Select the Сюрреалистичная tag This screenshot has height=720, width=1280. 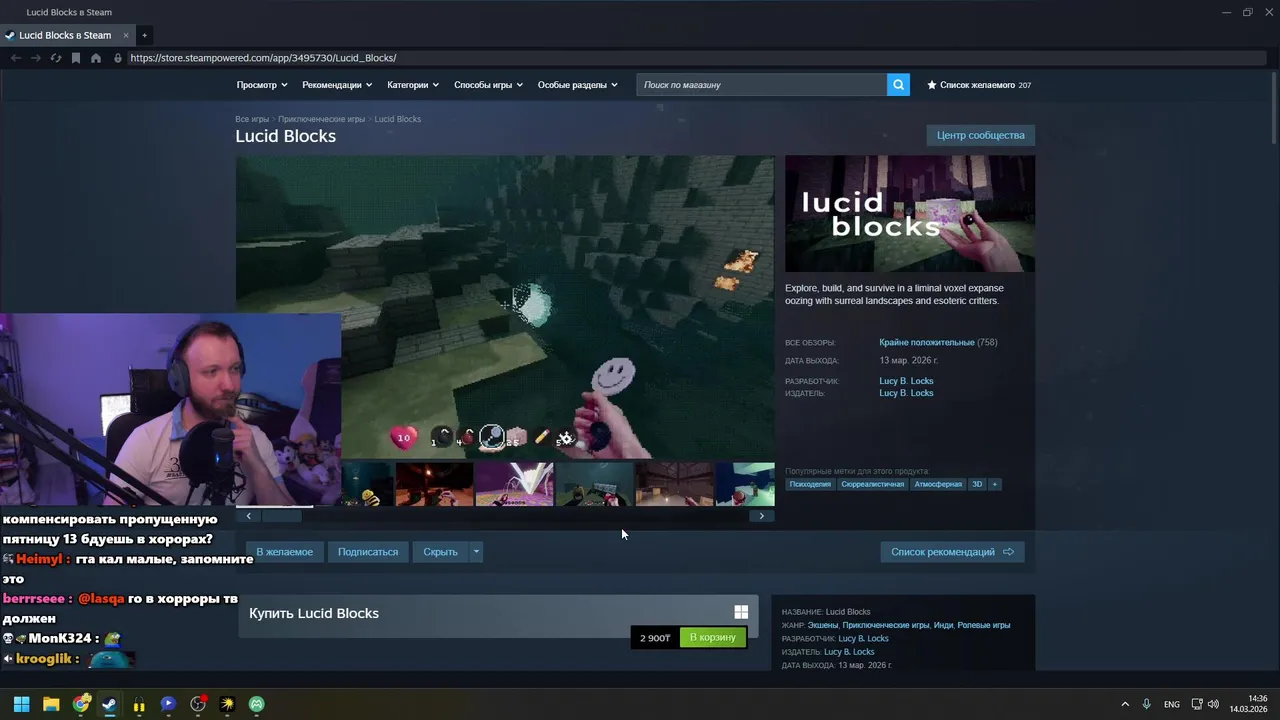click(x=872, y=484)
